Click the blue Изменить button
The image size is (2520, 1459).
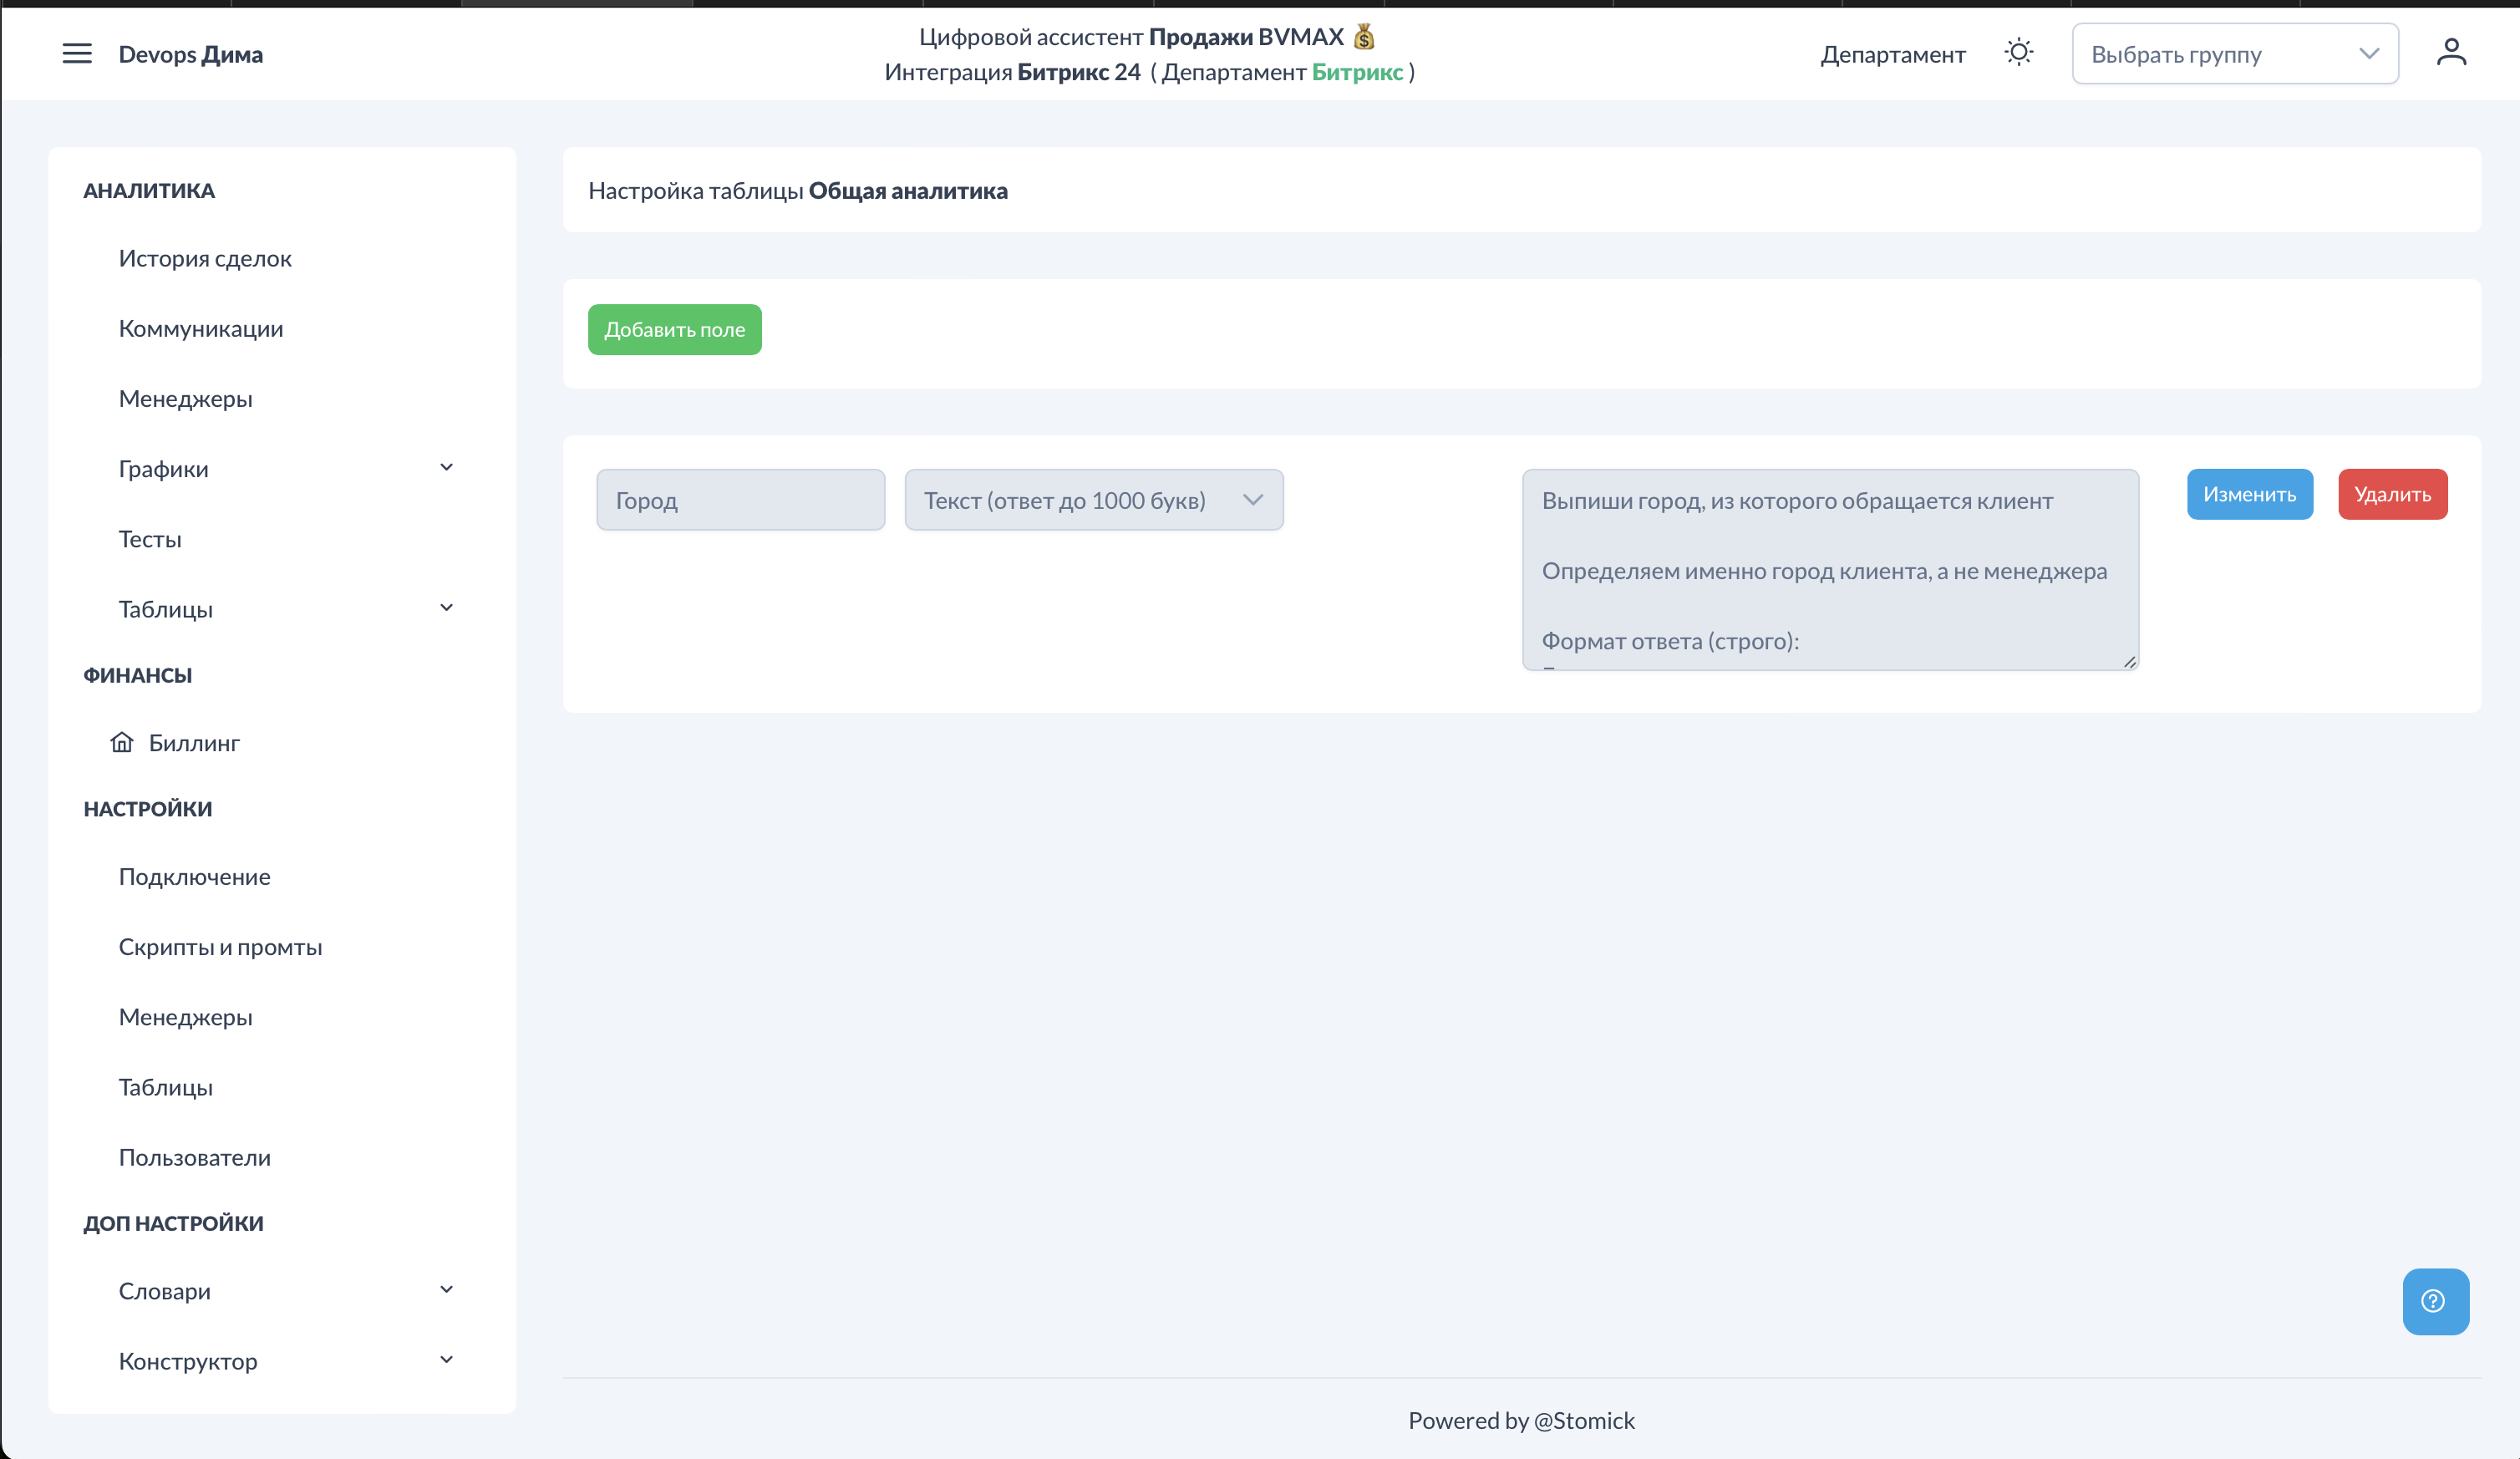2249,494
